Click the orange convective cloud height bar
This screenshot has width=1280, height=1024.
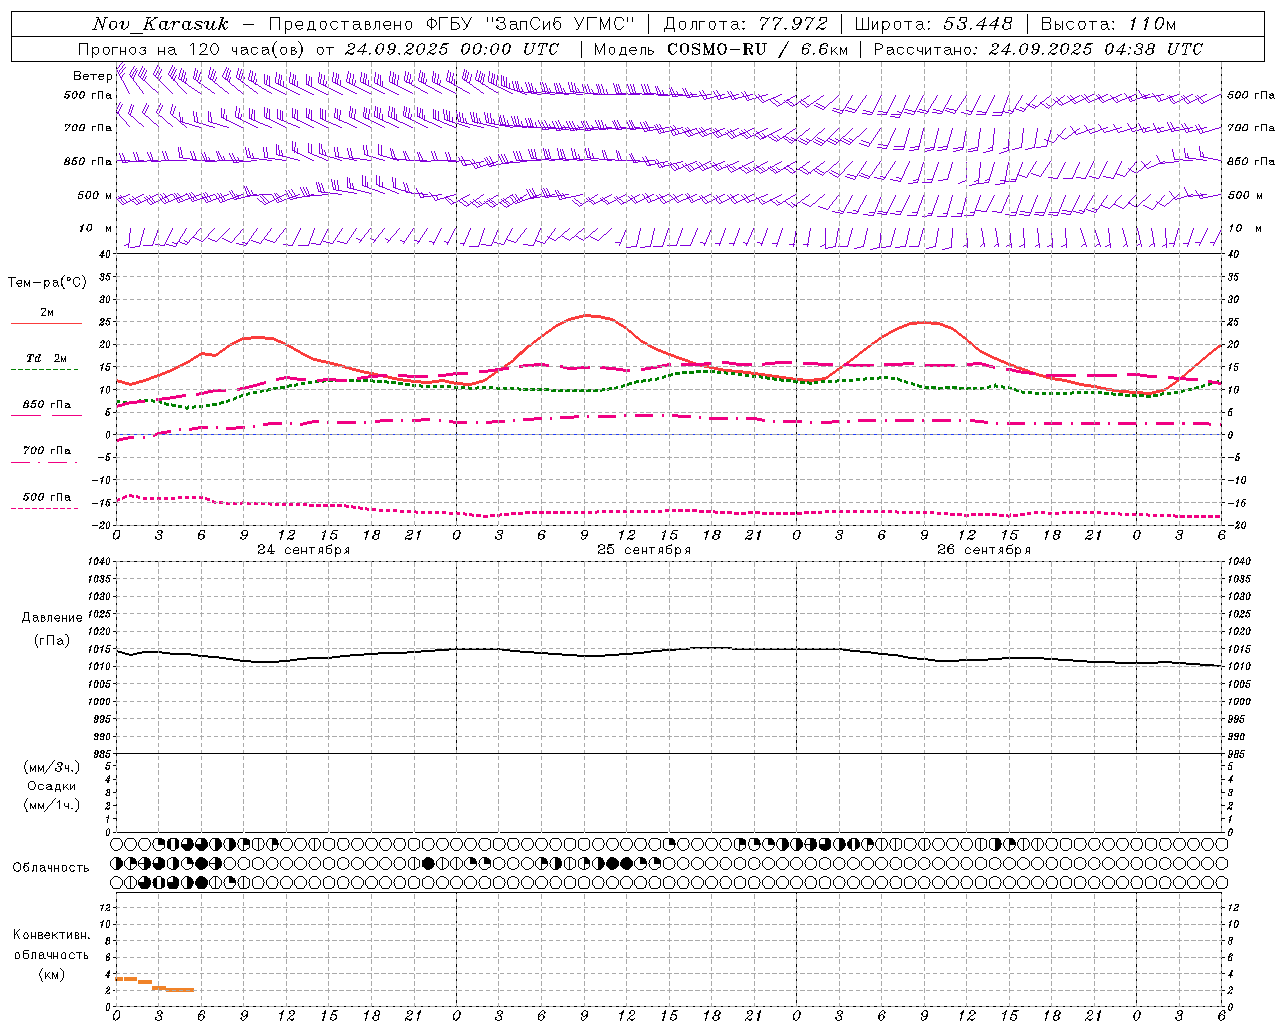click(154, 984)
